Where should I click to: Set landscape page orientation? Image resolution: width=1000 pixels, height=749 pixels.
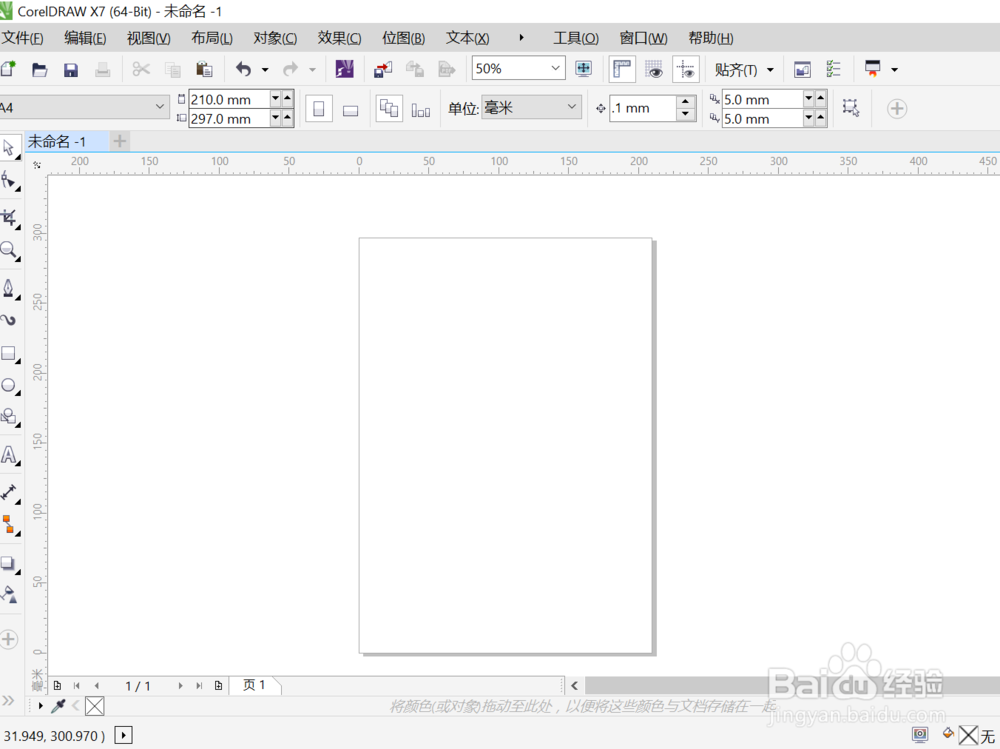(350, 110)
